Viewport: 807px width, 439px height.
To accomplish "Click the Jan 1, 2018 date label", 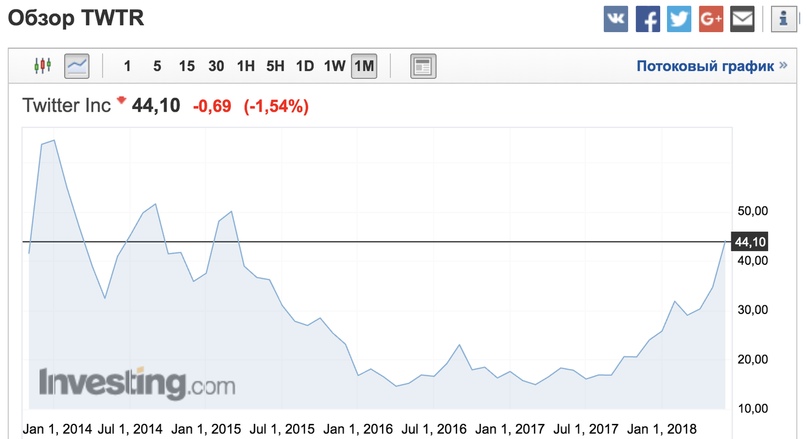I will [661, 429].
